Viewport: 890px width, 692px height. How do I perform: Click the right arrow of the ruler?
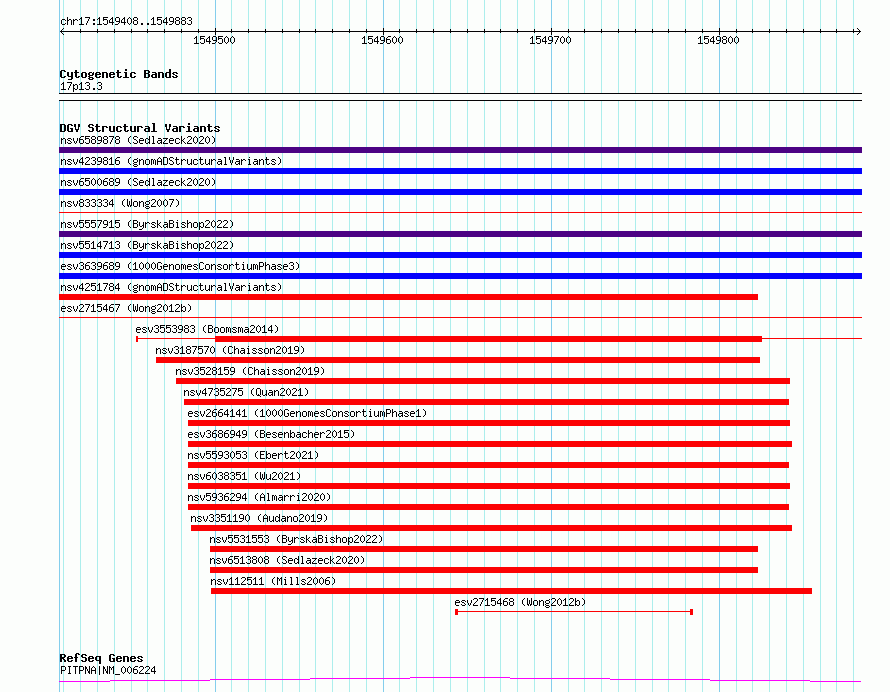(858, 31)
